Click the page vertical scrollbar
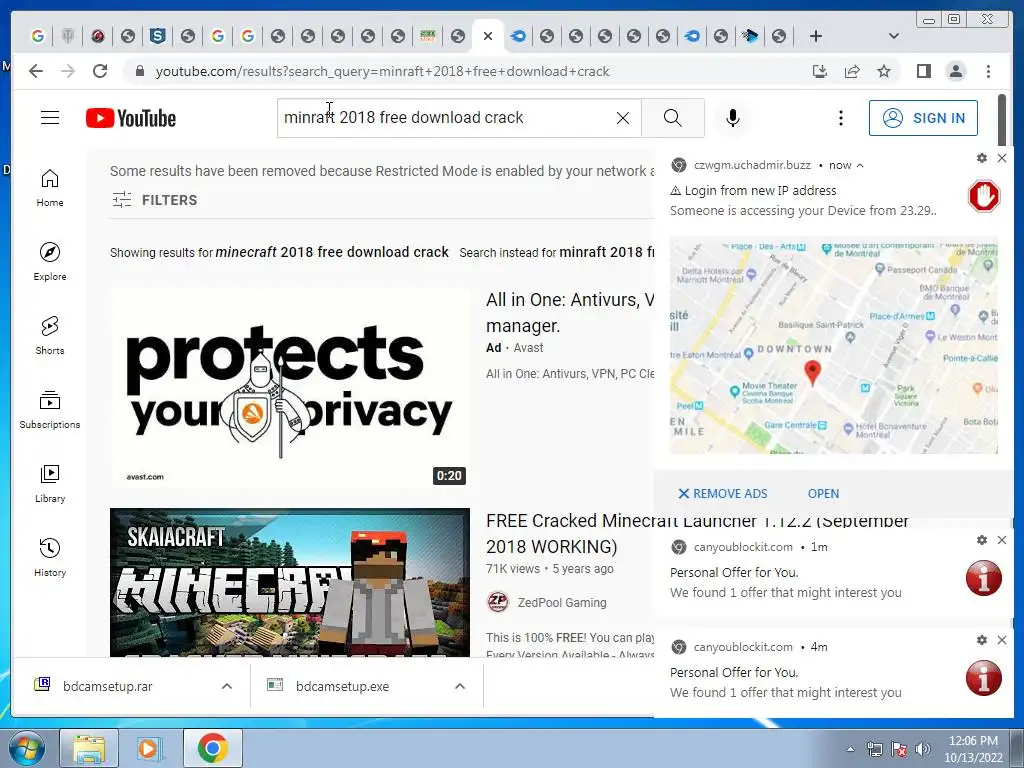Screen dimensions: 1024x768 pos(1002,120)
